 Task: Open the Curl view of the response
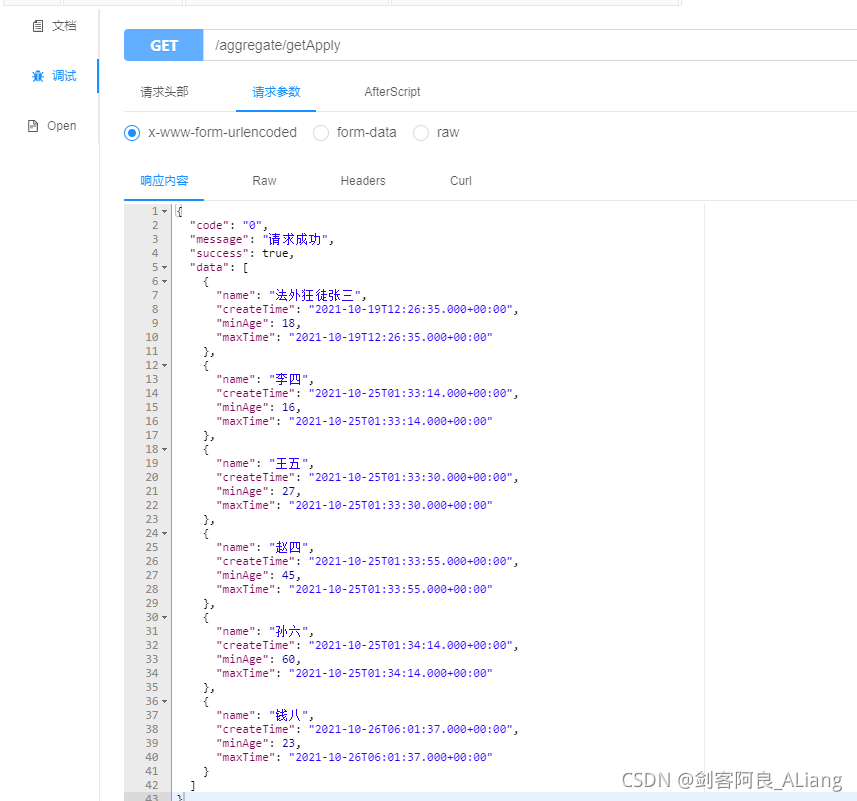coord(460,181)
